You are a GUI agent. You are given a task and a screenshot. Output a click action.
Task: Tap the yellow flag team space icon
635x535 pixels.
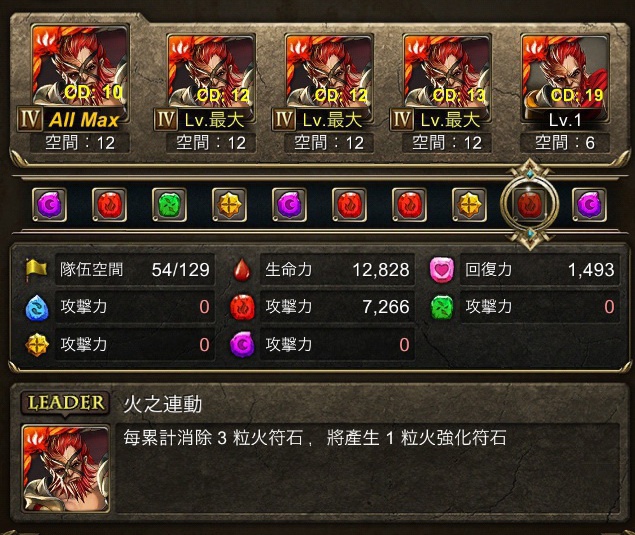(x=36, y=270)
